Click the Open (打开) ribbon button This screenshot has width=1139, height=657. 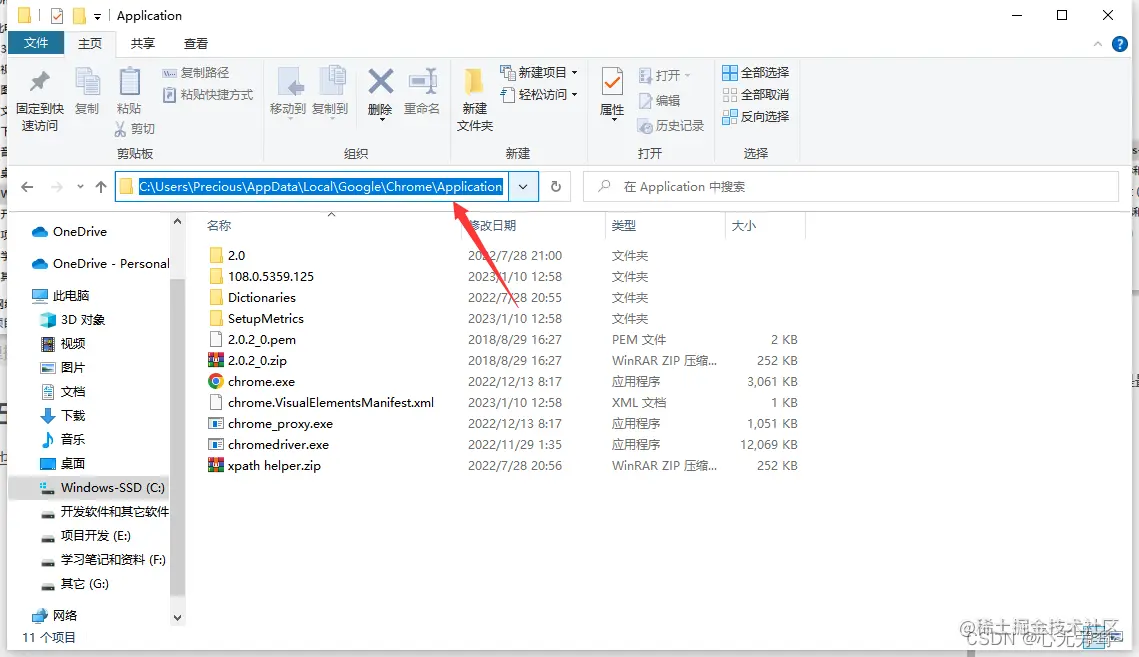tap(664, 76)
